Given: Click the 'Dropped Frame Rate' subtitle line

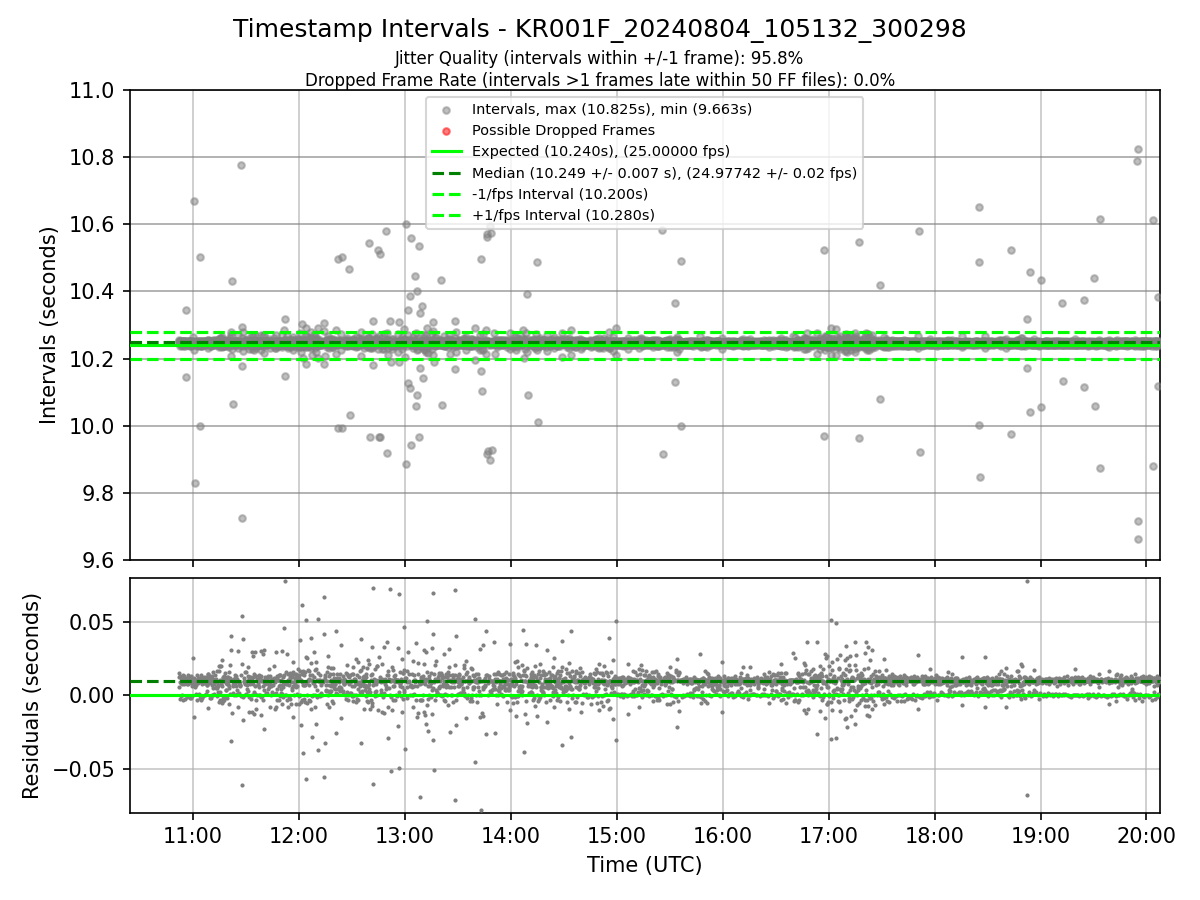Looking at the screenshot, I should pyautogui.click(x=599, y=80).
